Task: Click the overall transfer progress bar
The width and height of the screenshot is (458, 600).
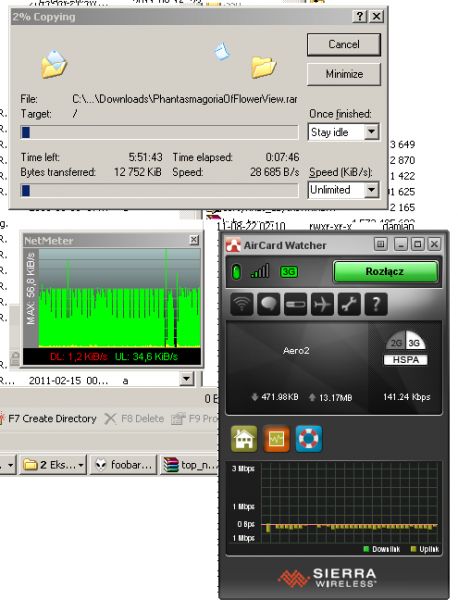Action: click(159, 190)
